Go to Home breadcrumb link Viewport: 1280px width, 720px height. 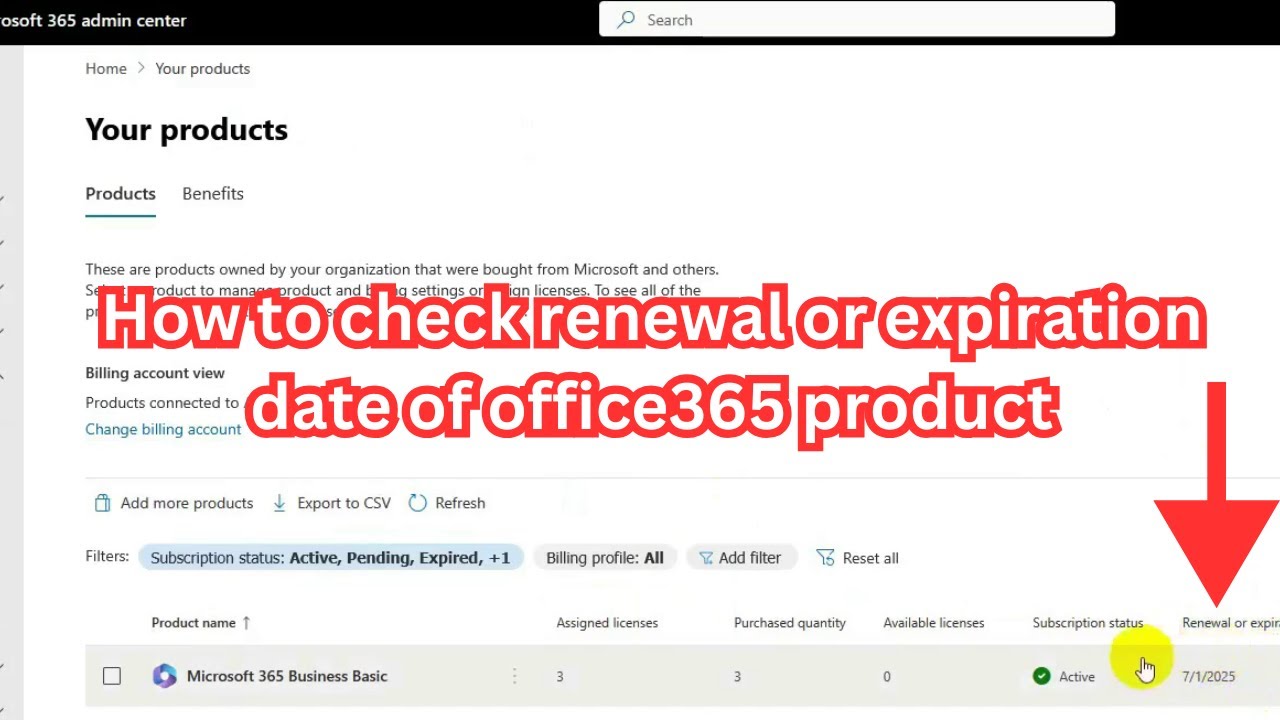tap(106, 69)
